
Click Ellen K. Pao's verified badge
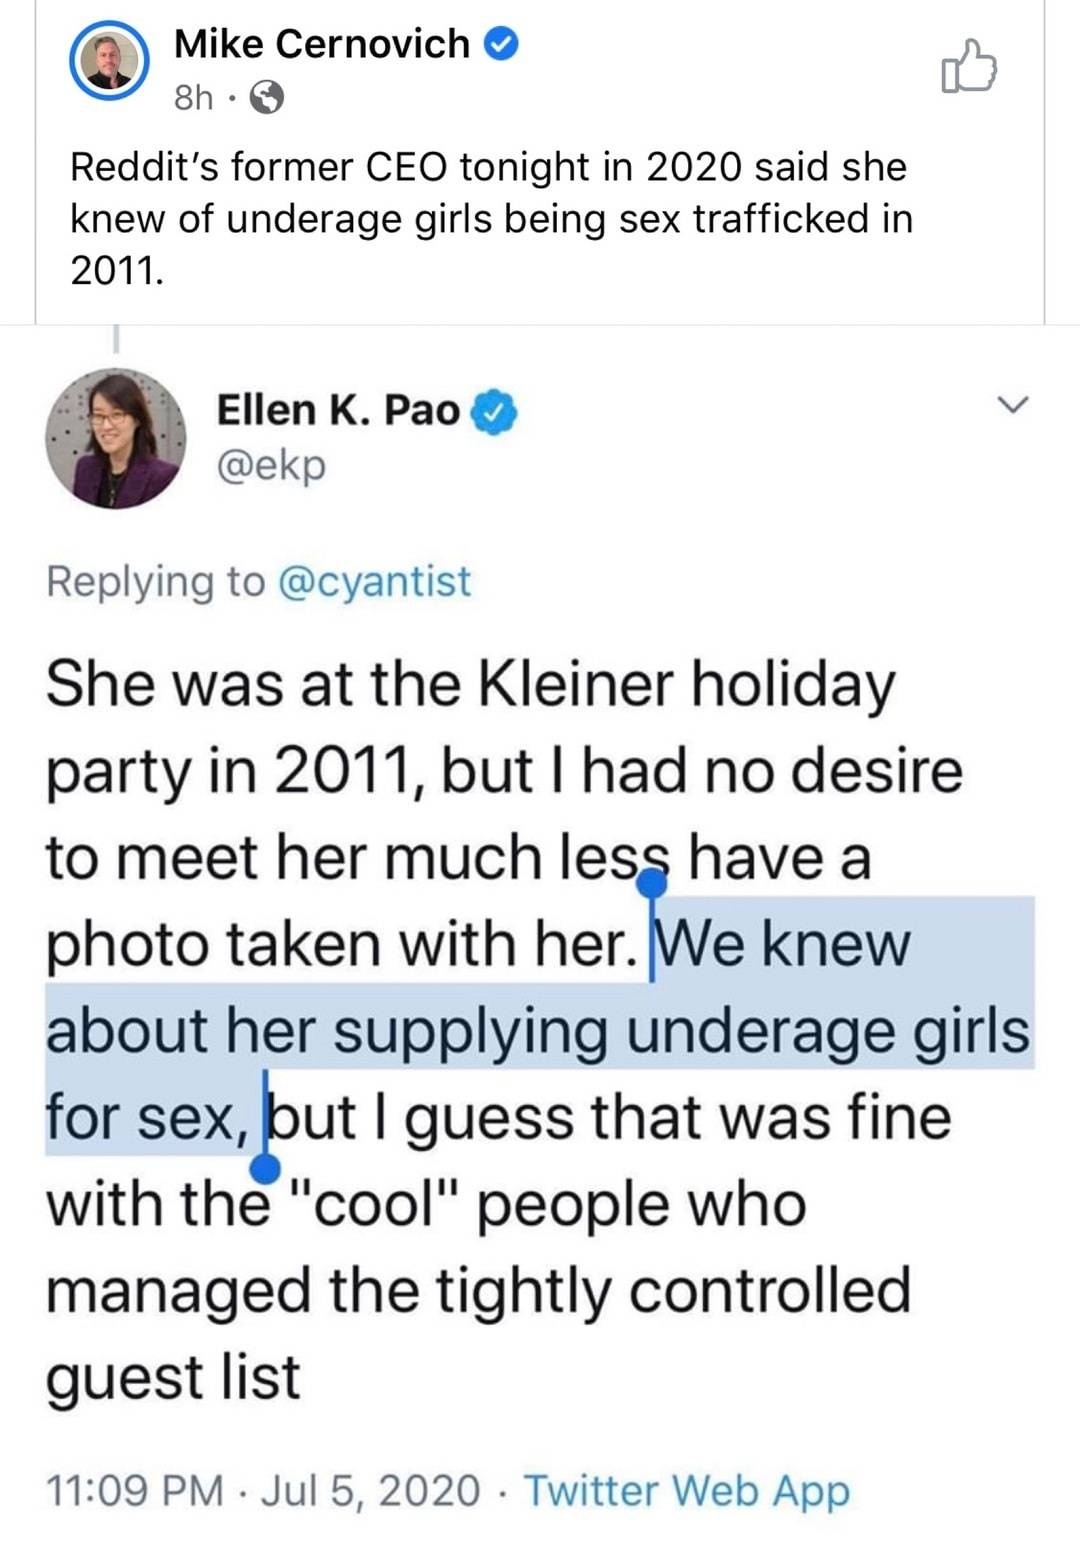496,411
